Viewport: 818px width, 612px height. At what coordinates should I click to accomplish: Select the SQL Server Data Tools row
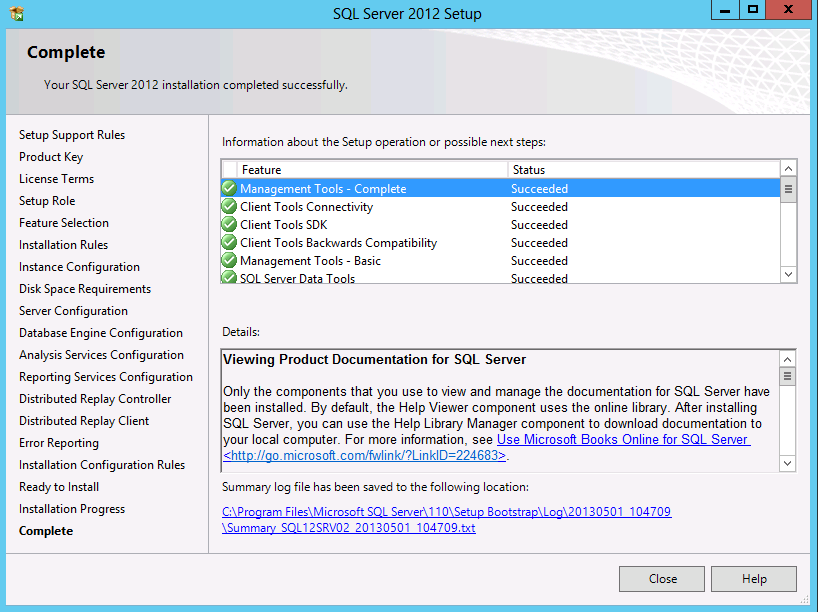coord(501,277)
